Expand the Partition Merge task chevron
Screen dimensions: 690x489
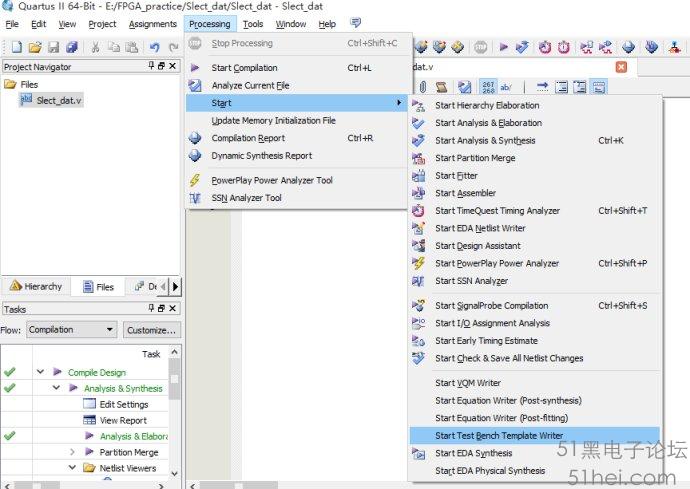click(x=72, y=452)
